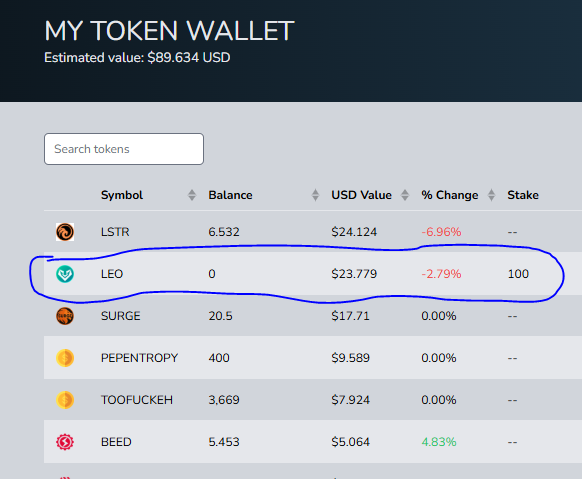Click SURGE balance 20.5

click(x=220, y=316)
